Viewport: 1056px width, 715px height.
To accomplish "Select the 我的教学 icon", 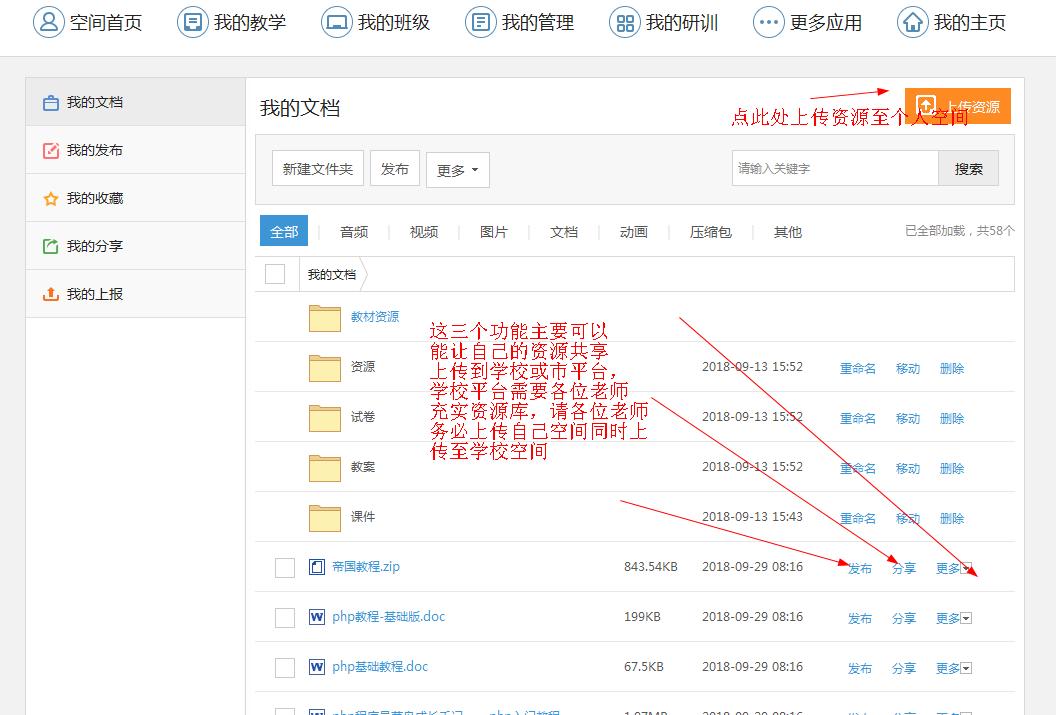I will pos(190,21).
